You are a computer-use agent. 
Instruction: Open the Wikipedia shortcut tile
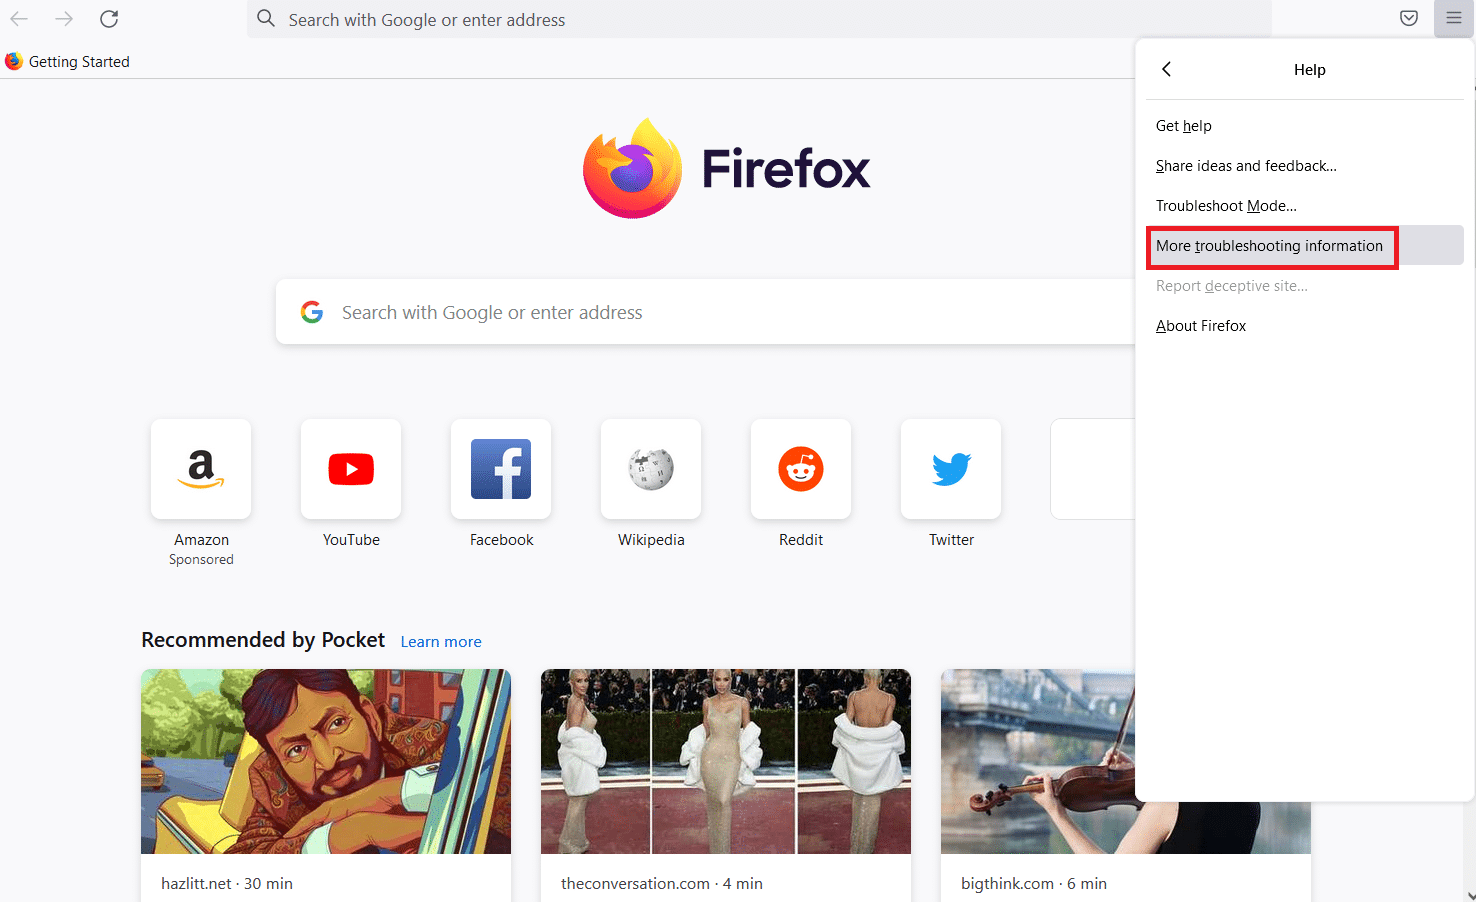click(x=651, y=469)
